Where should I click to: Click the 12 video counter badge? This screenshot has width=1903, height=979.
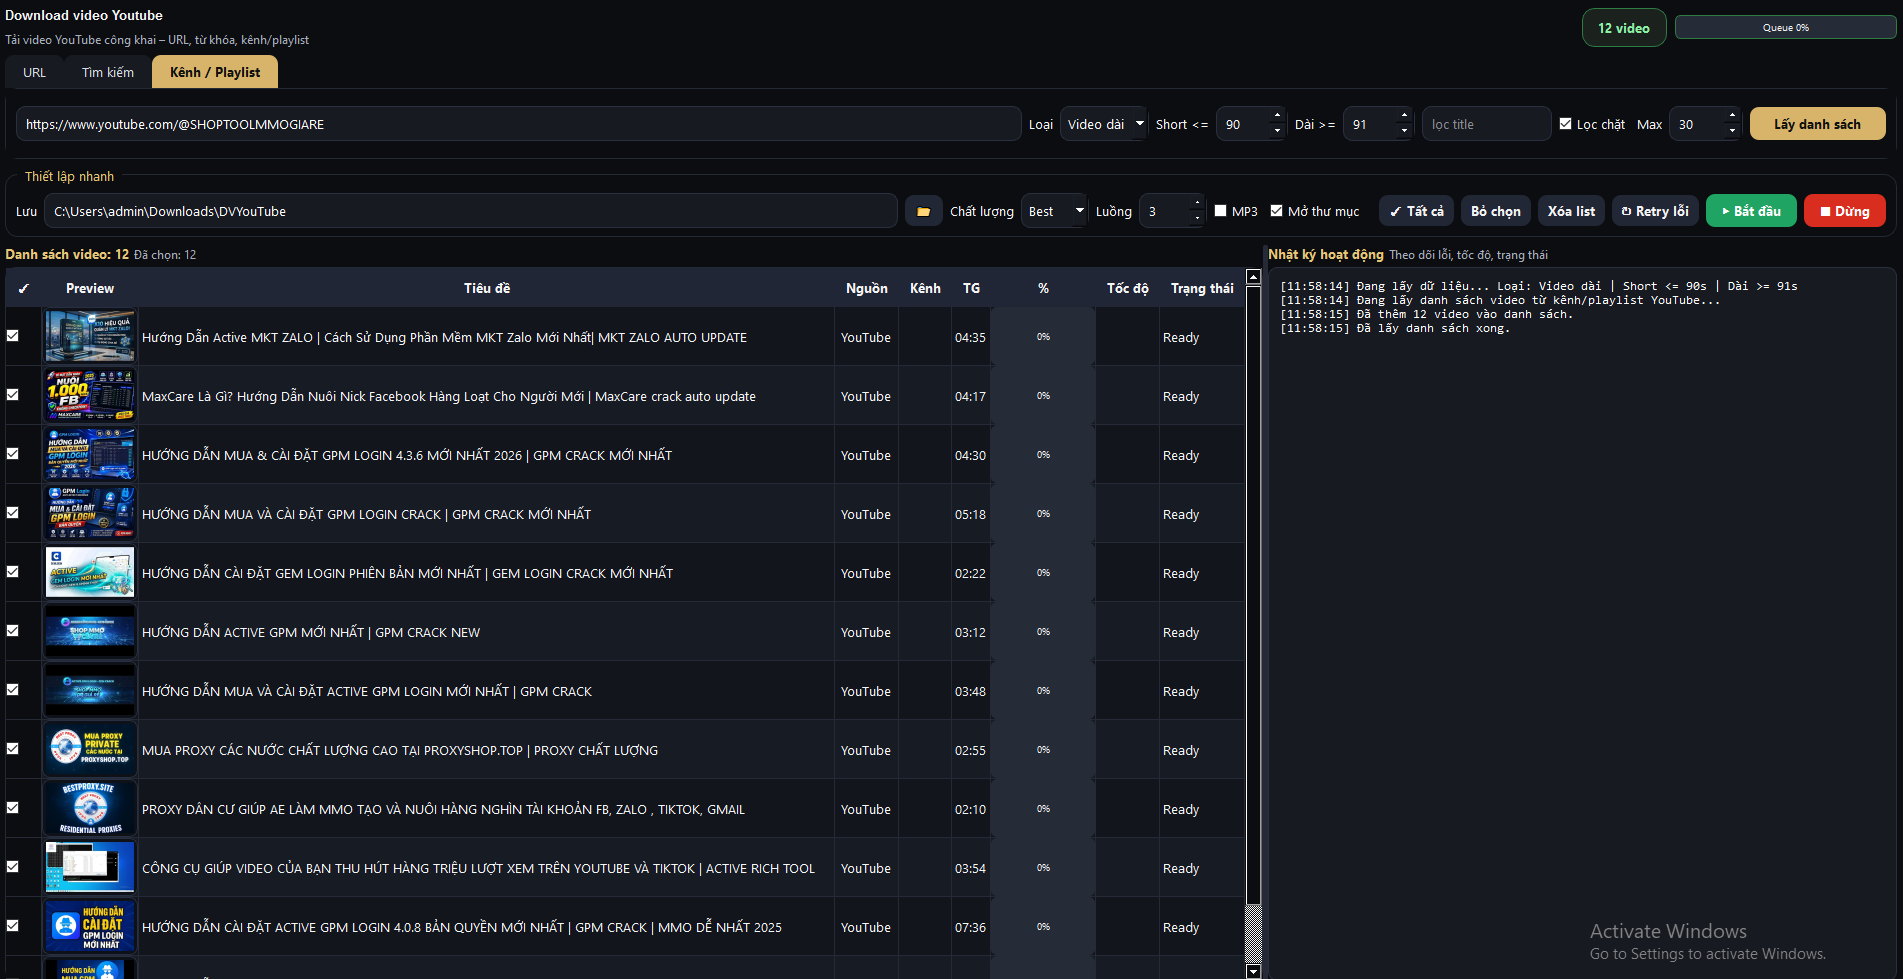[x=1624, y=28]
